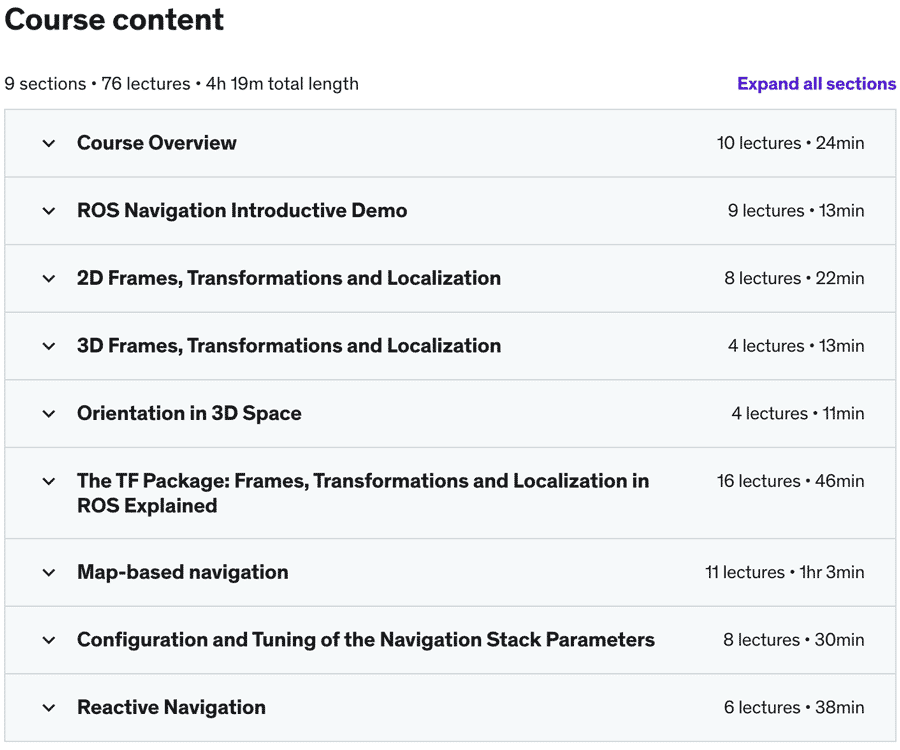The height and width of the screenshot is (750, 900).
Task: Expand 3D Frames, Transformations and Localization
Action: (x=289, y=346)
